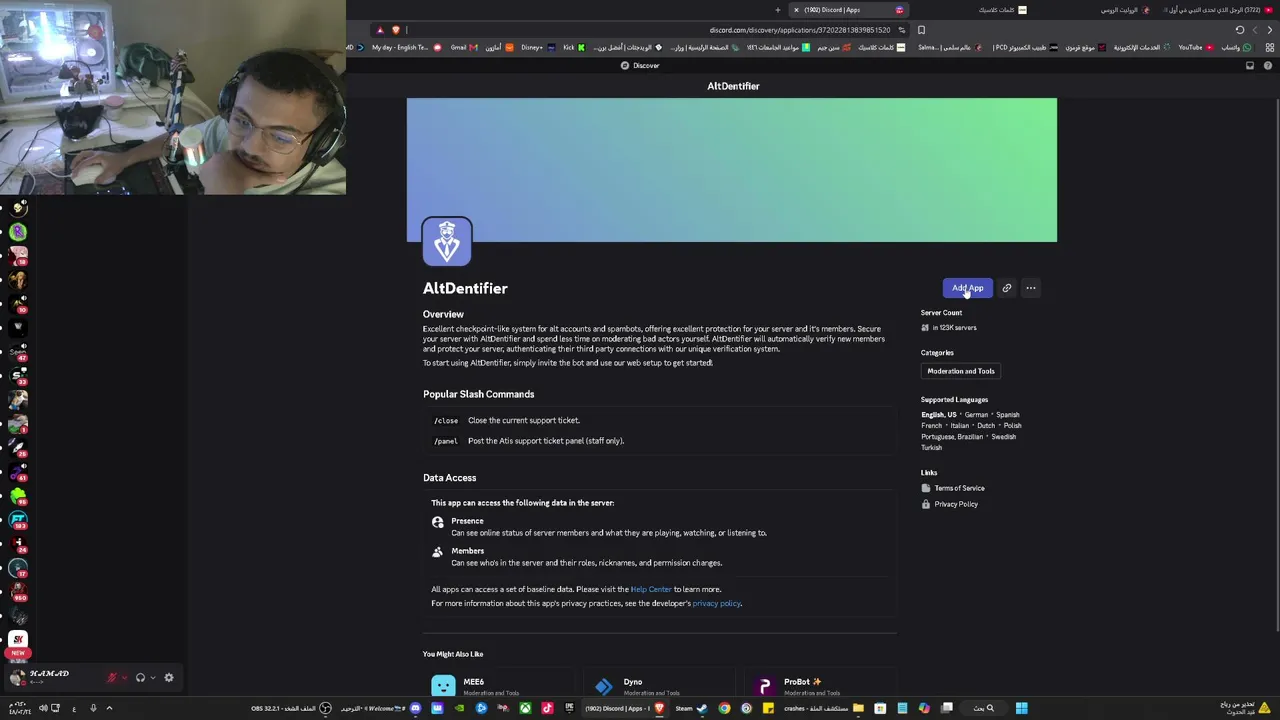Expand the headphone output options arrow

point(152,678)
